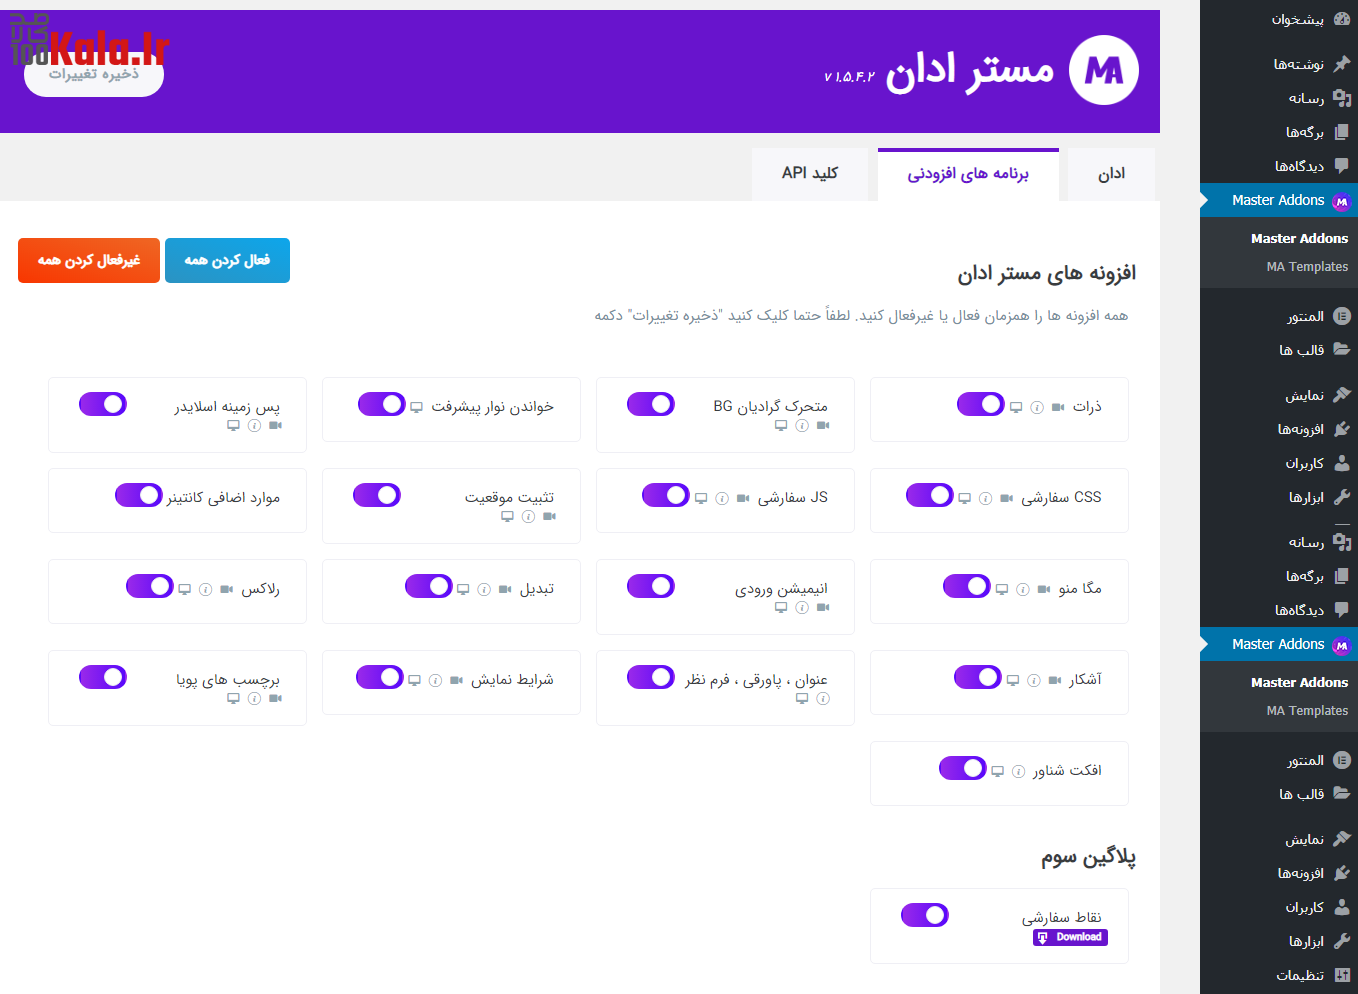Open the ادان tab
This screenshot has width=1358, height=994.
[1111, 174]
